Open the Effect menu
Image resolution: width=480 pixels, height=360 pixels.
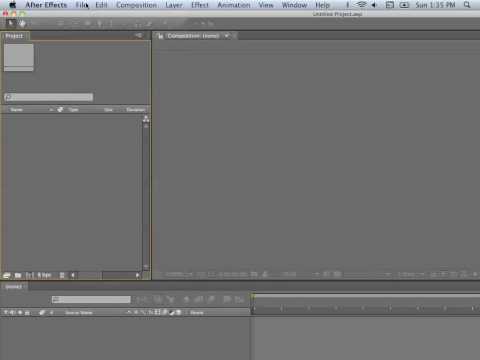click(x=200, y=5)
